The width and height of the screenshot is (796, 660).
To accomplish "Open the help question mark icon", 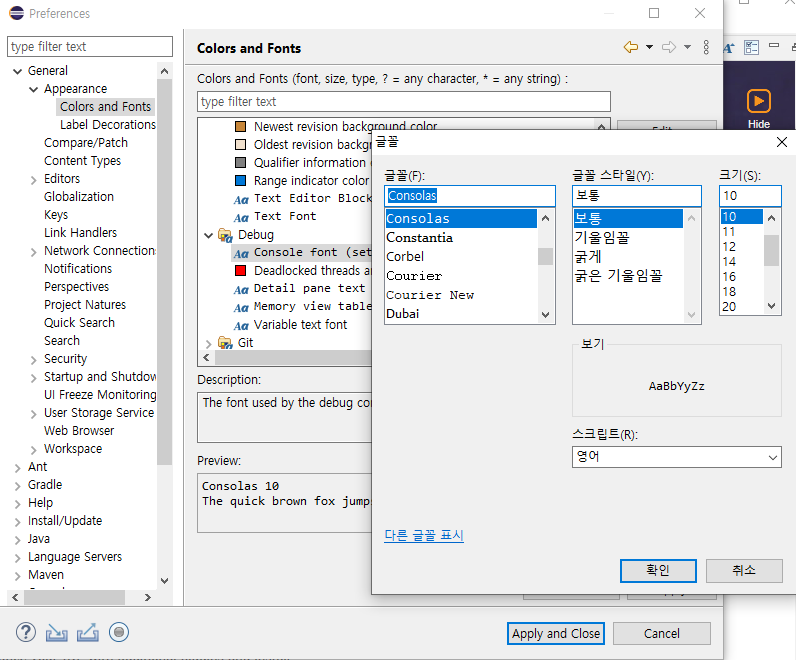I will tap(26, 633).
